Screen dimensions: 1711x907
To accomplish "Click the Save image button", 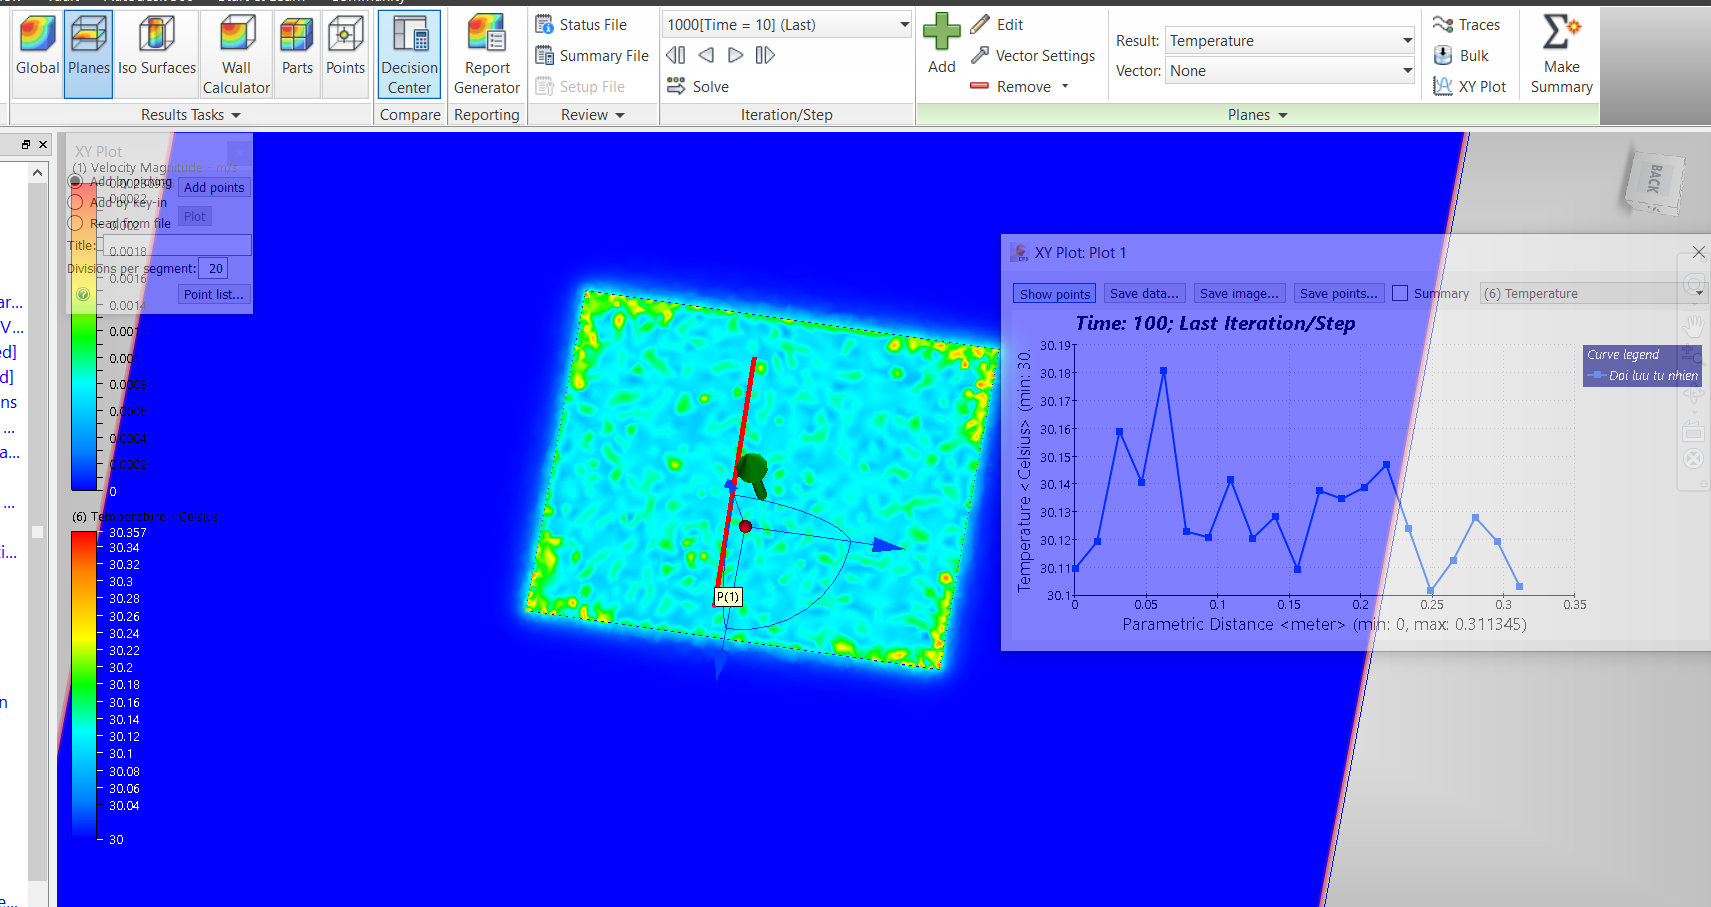I will [x=1239, y=293].
